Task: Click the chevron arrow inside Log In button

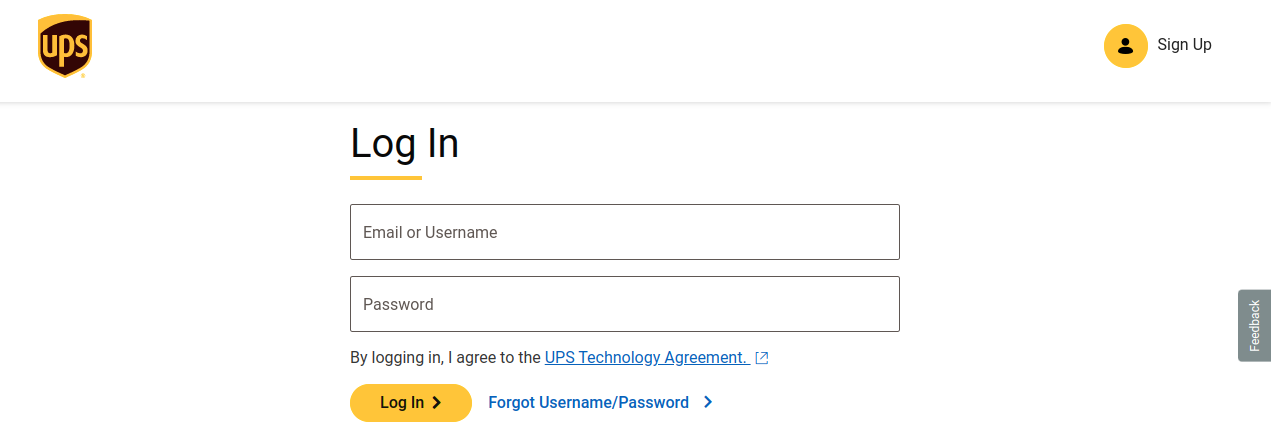Action: (437, 403)
